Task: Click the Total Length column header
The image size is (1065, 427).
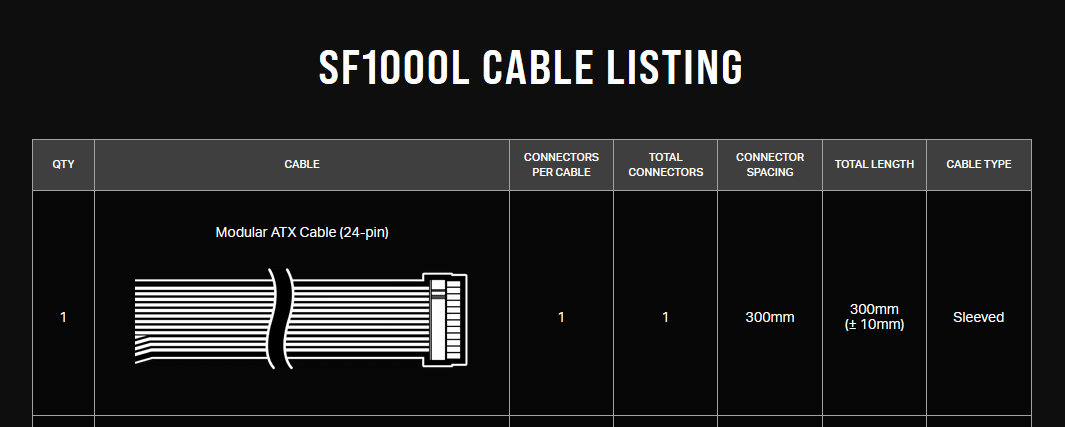Action: 874,164
